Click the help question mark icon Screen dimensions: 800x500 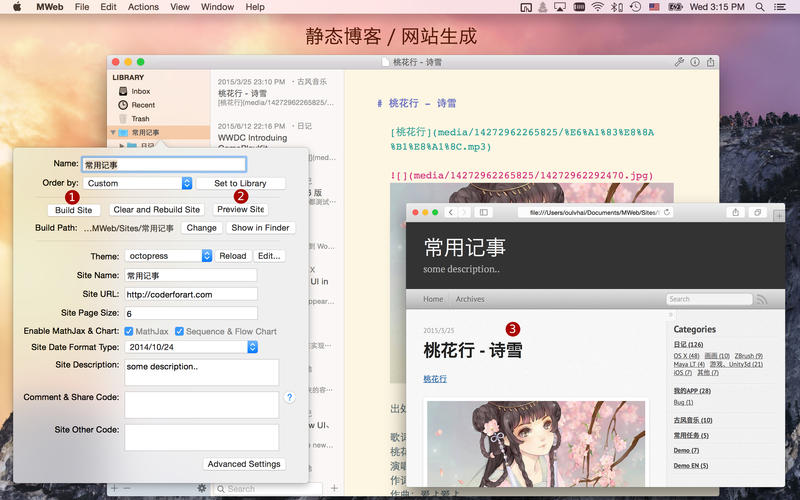(x=290, y=397)
